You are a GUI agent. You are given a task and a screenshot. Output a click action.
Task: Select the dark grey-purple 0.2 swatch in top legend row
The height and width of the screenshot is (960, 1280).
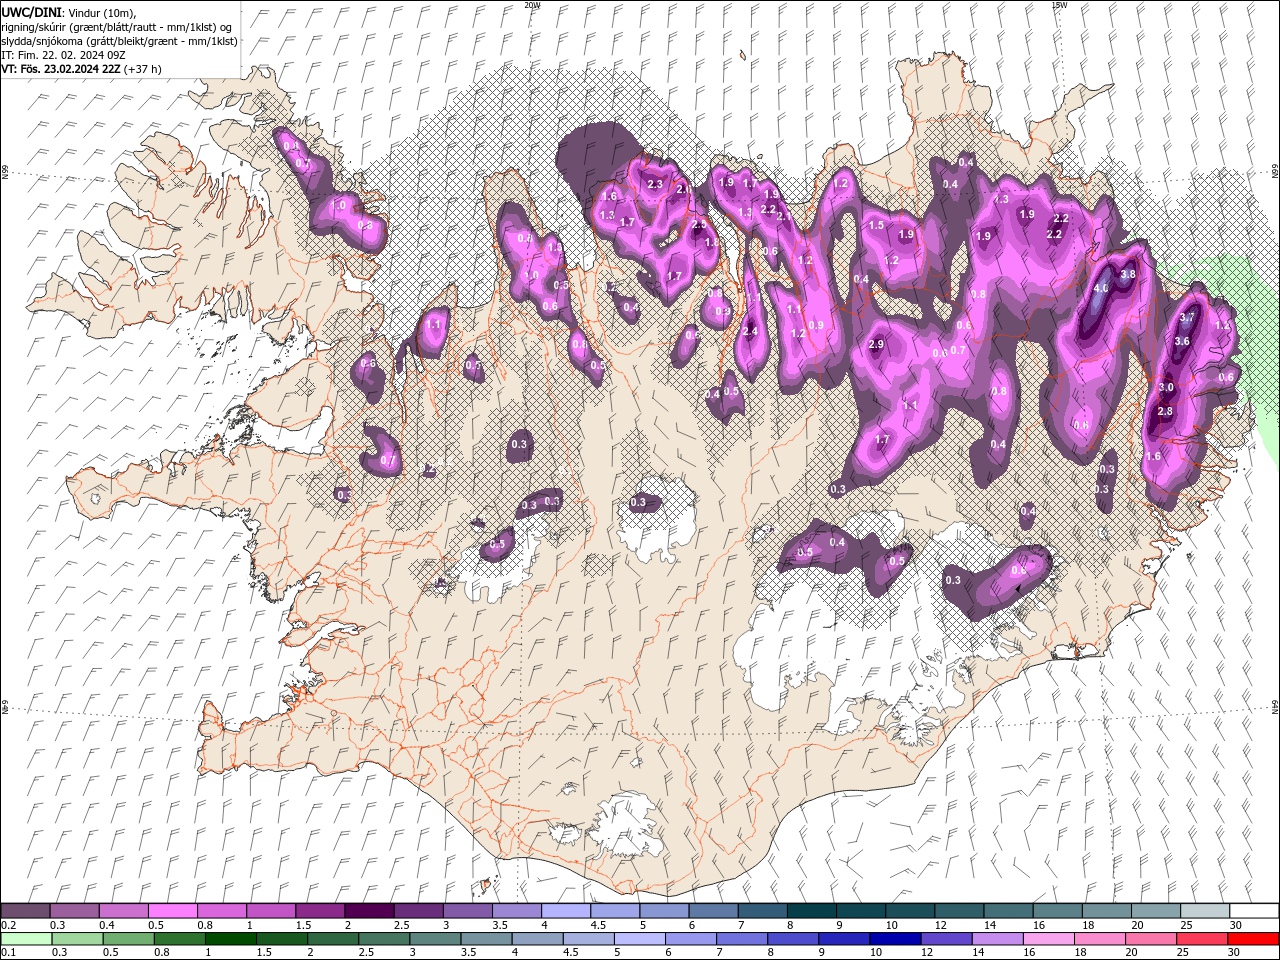[x=26, y=911]
